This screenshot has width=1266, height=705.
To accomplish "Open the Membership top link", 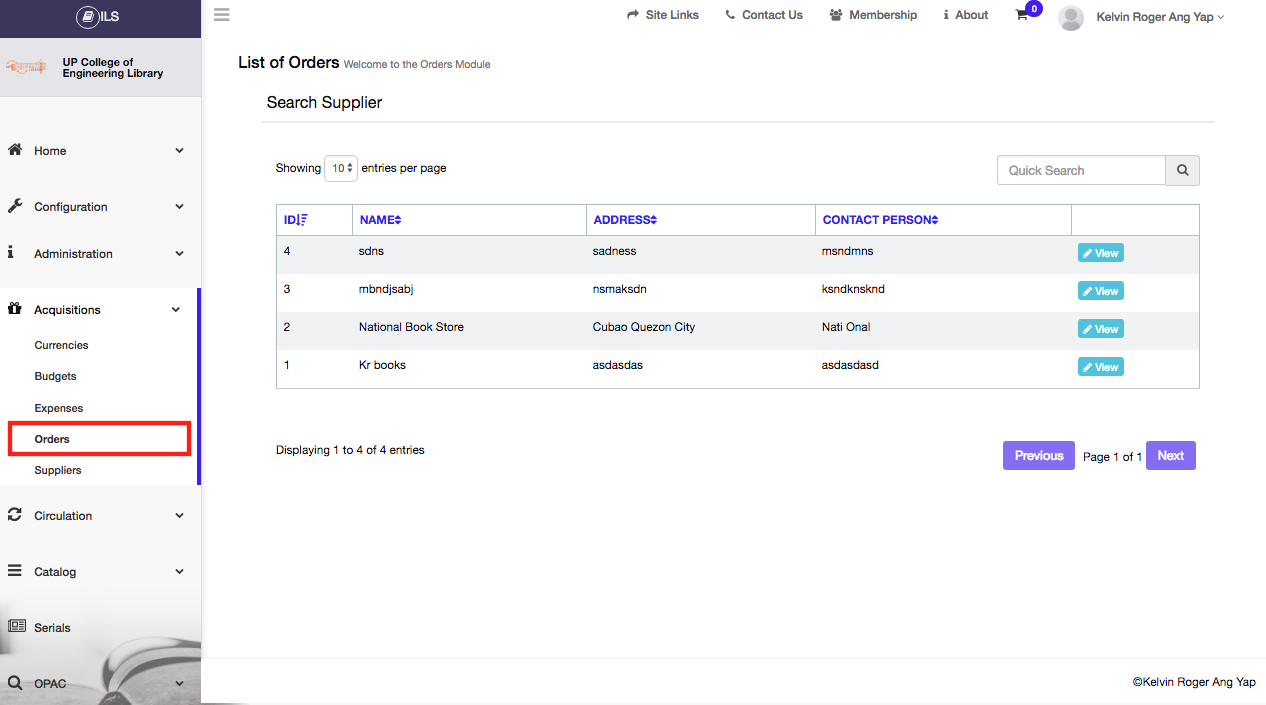I will [x=873, y=15].
